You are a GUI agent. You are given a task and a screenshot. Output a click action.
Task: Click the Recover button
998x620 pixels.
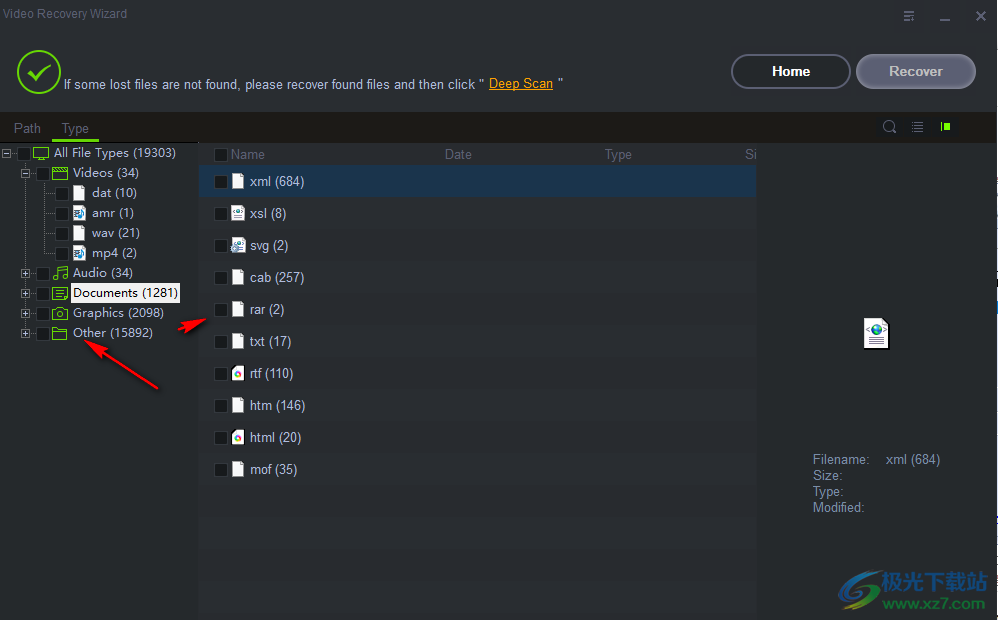tap(915, 71)
